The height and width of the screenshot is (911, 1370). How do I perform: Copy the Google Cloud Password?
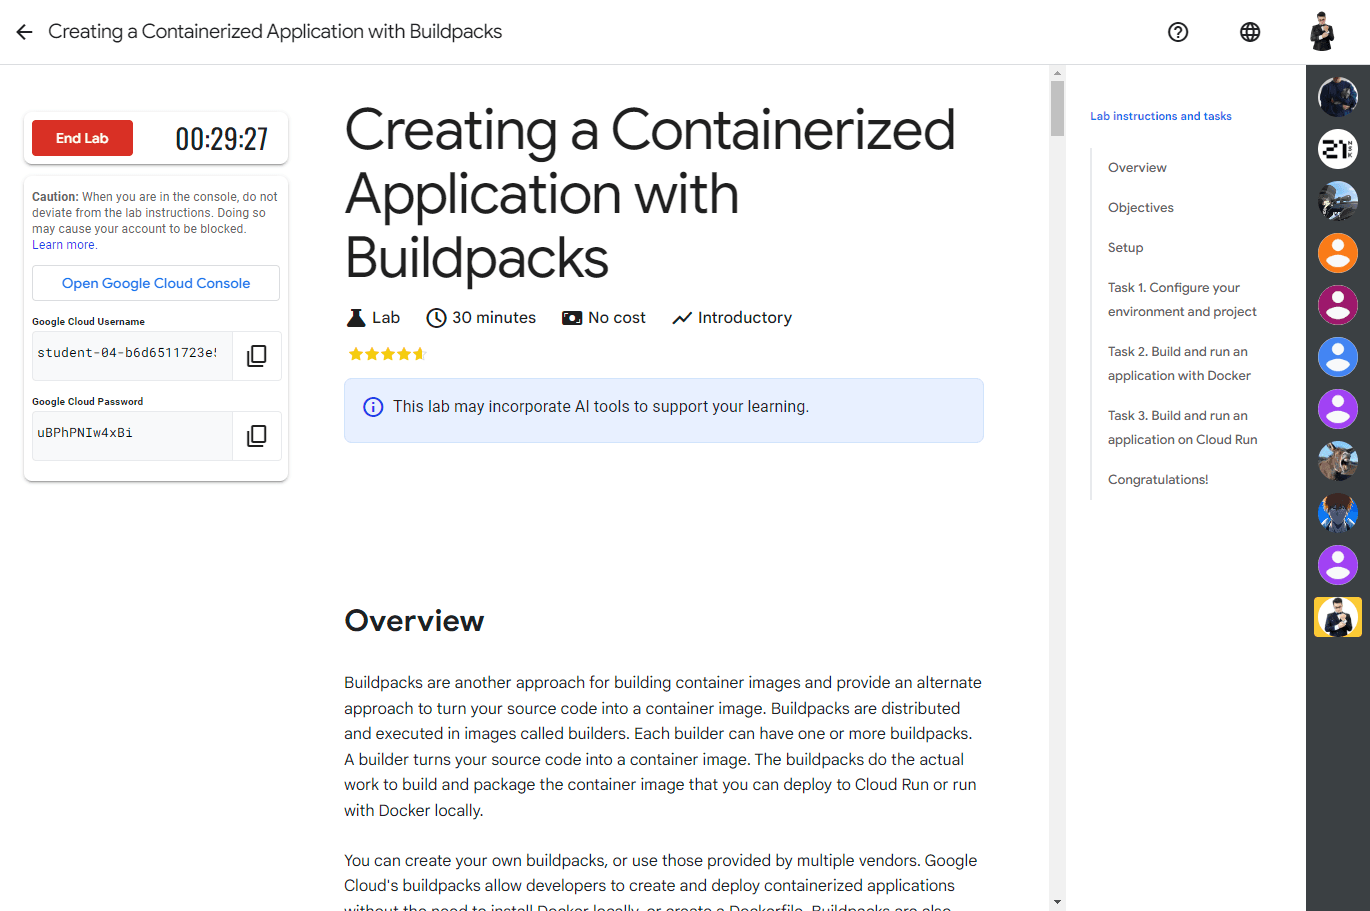(x=257, y=436)
